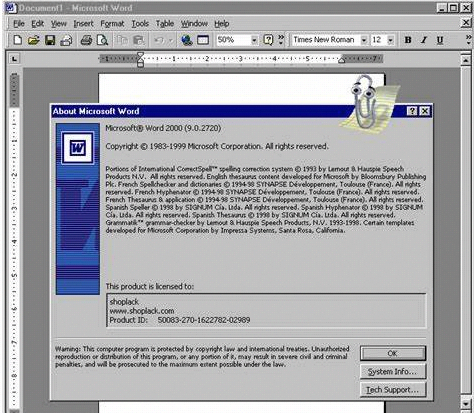The width and height of the screenshot is (474, 413).
Task: Open a file with the Open folder icon
Action: click(x=33, y=40)
